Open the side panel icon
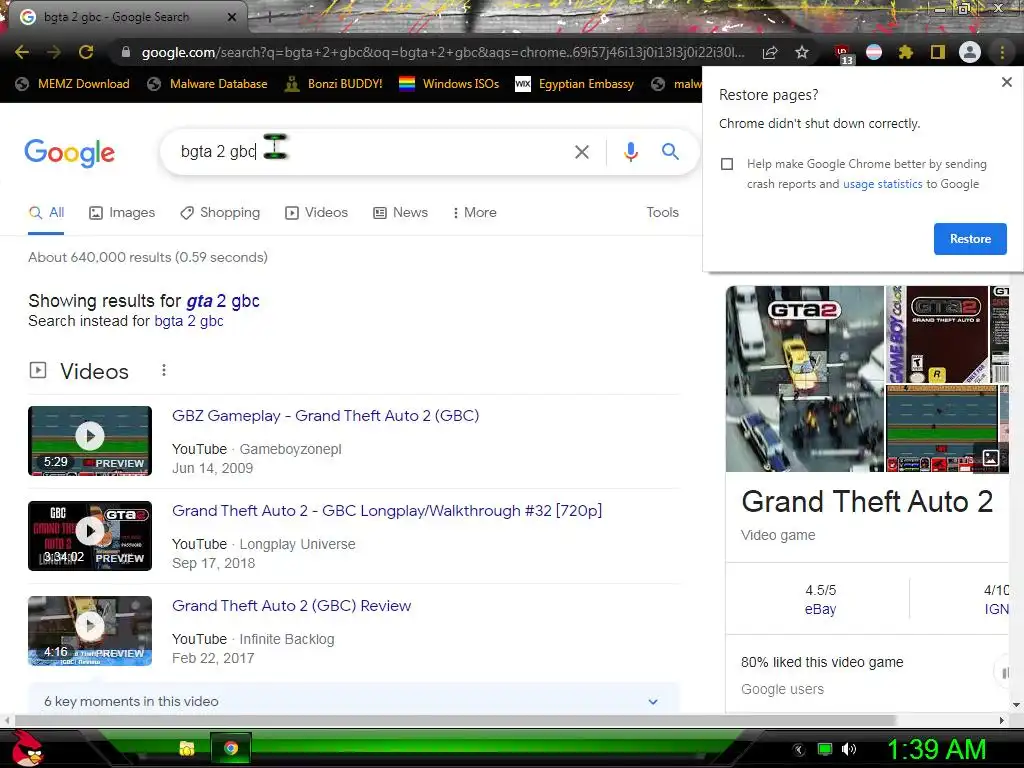The height and width of the screenshot is (768, 1024). 938,52
